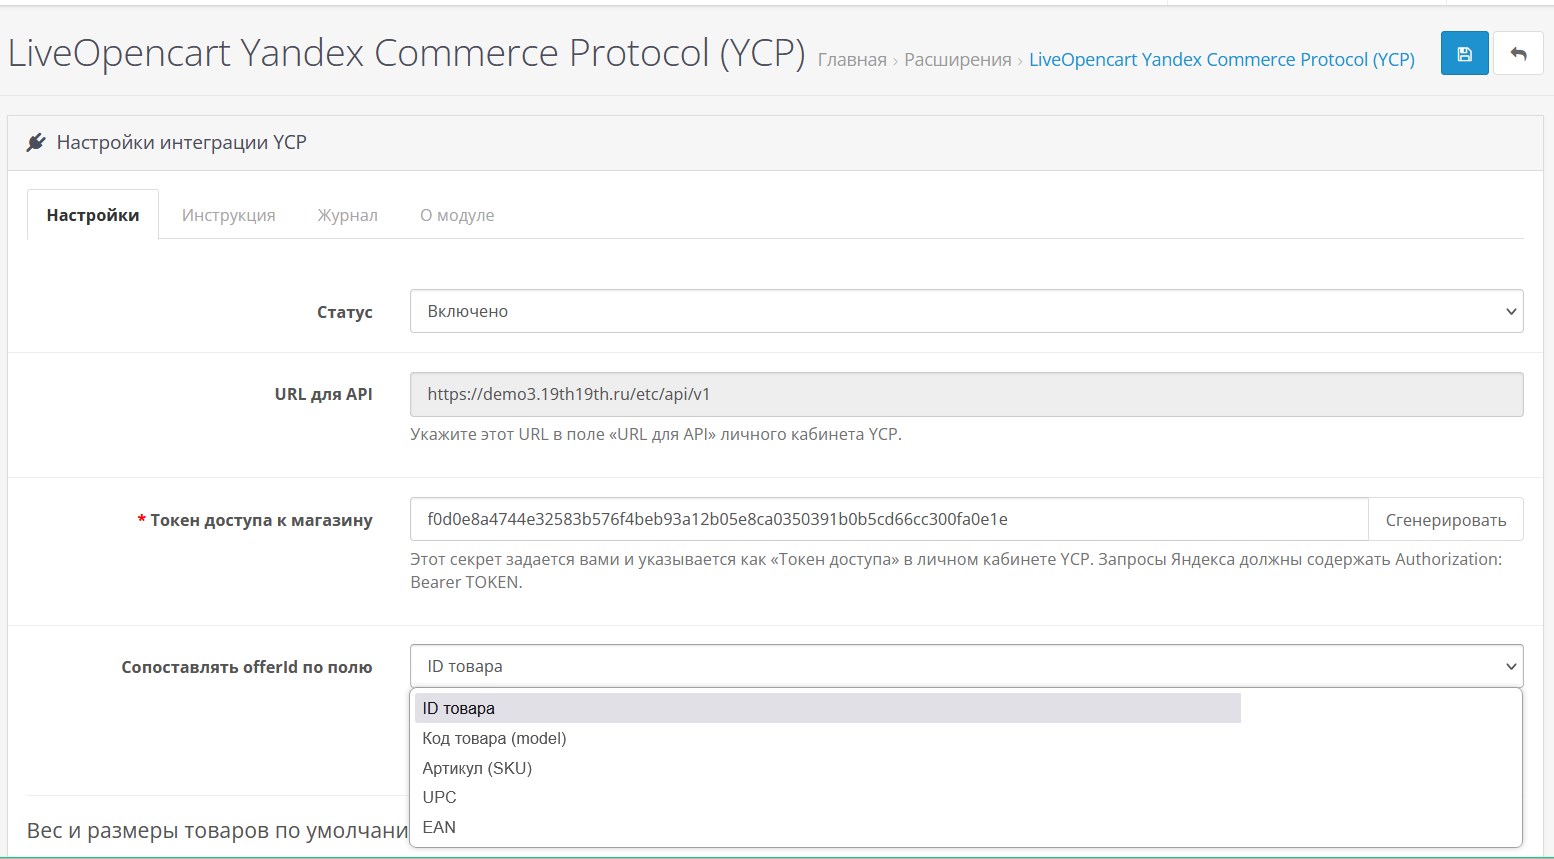The width and height of the screenshot is (1554, 859).
Task: Click the Сгенерировать token button
Action: [1445, 519]
